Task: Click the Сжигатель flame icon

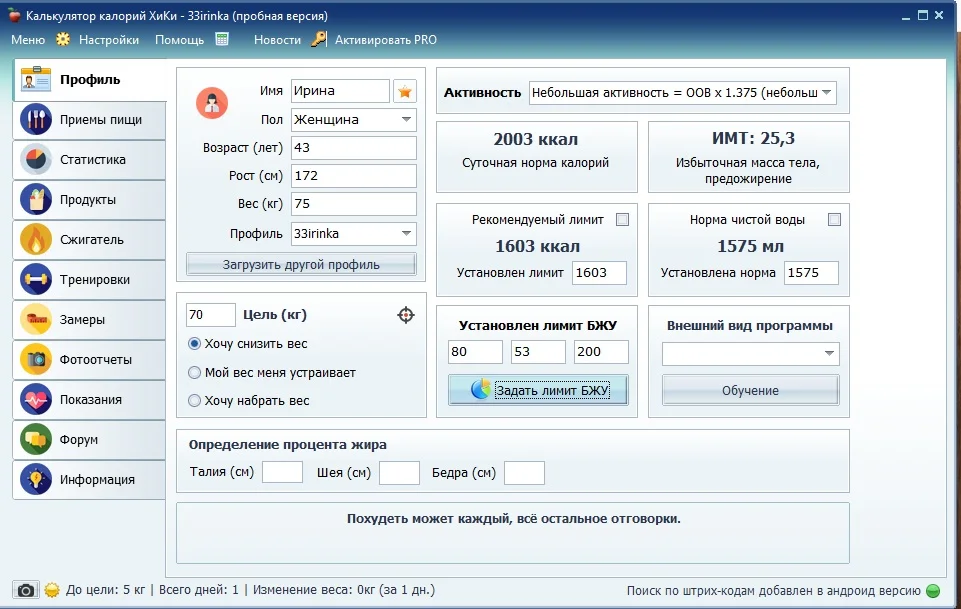Action: click(36, 240)
